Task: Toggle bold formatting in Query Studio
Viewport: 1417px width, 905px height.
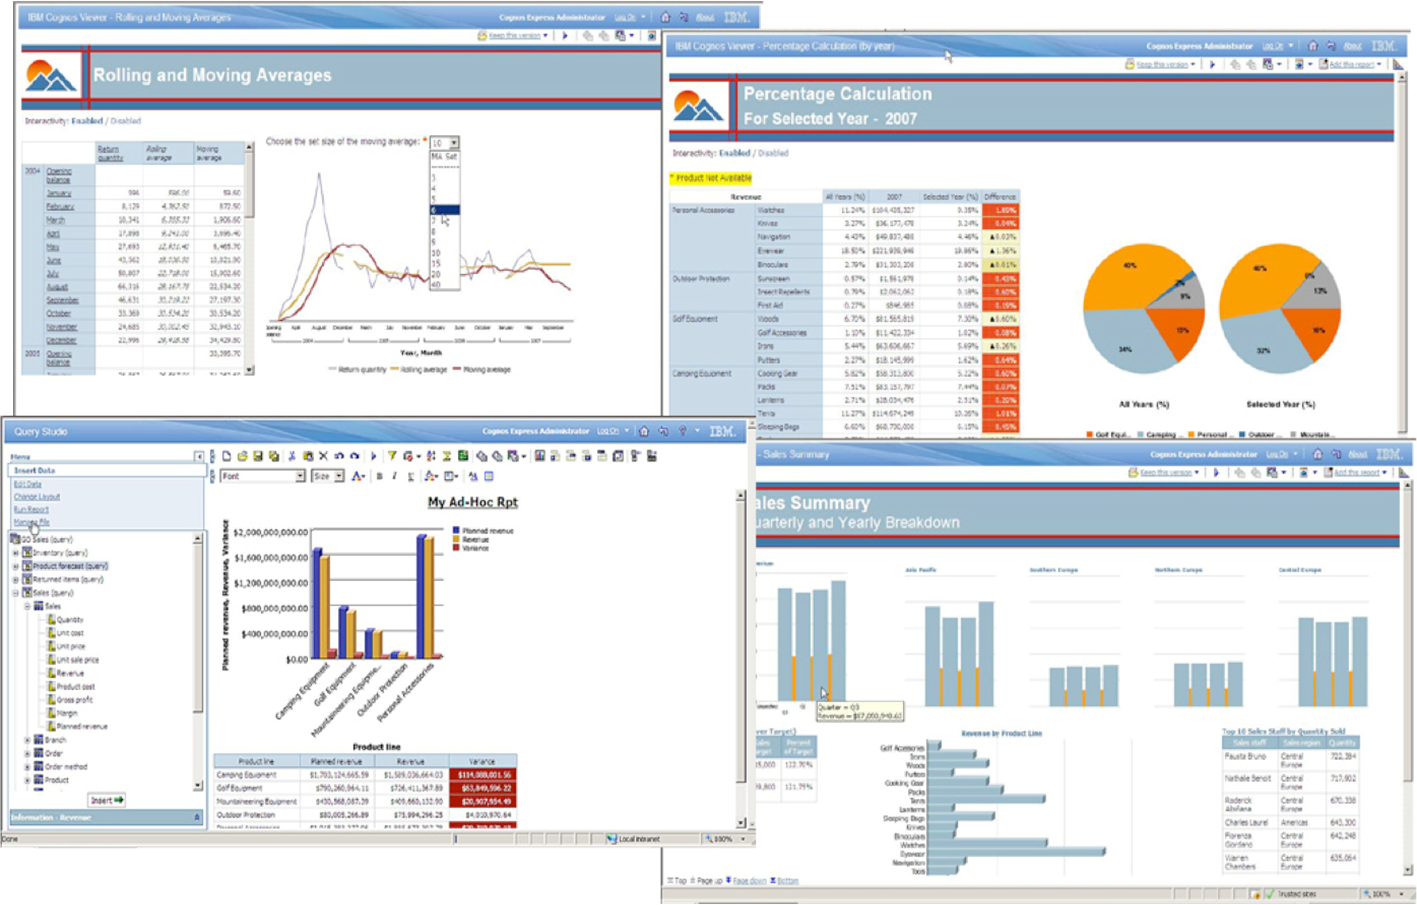Action: coord(379,477)
